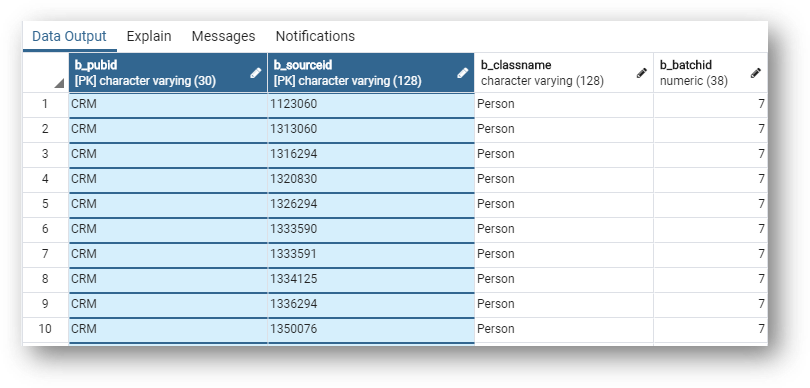Select the b_sourceid column header
This screenshot has height=388, width=810.
coord(371,73)
